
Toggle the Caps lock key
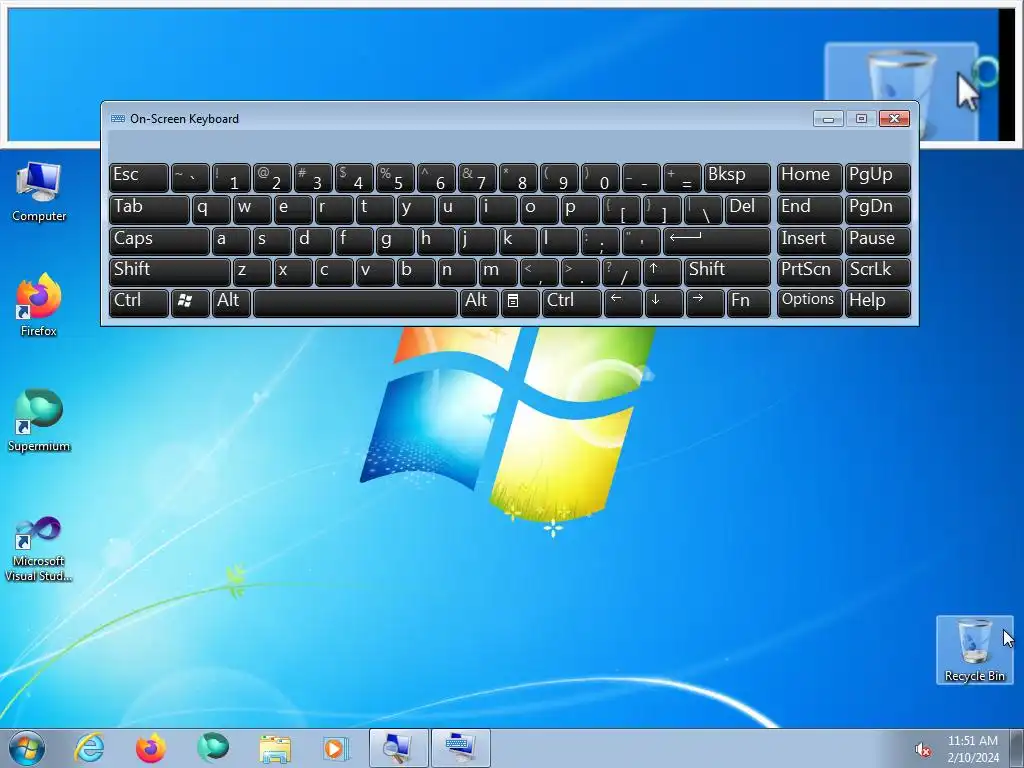(x=159, y=240)
